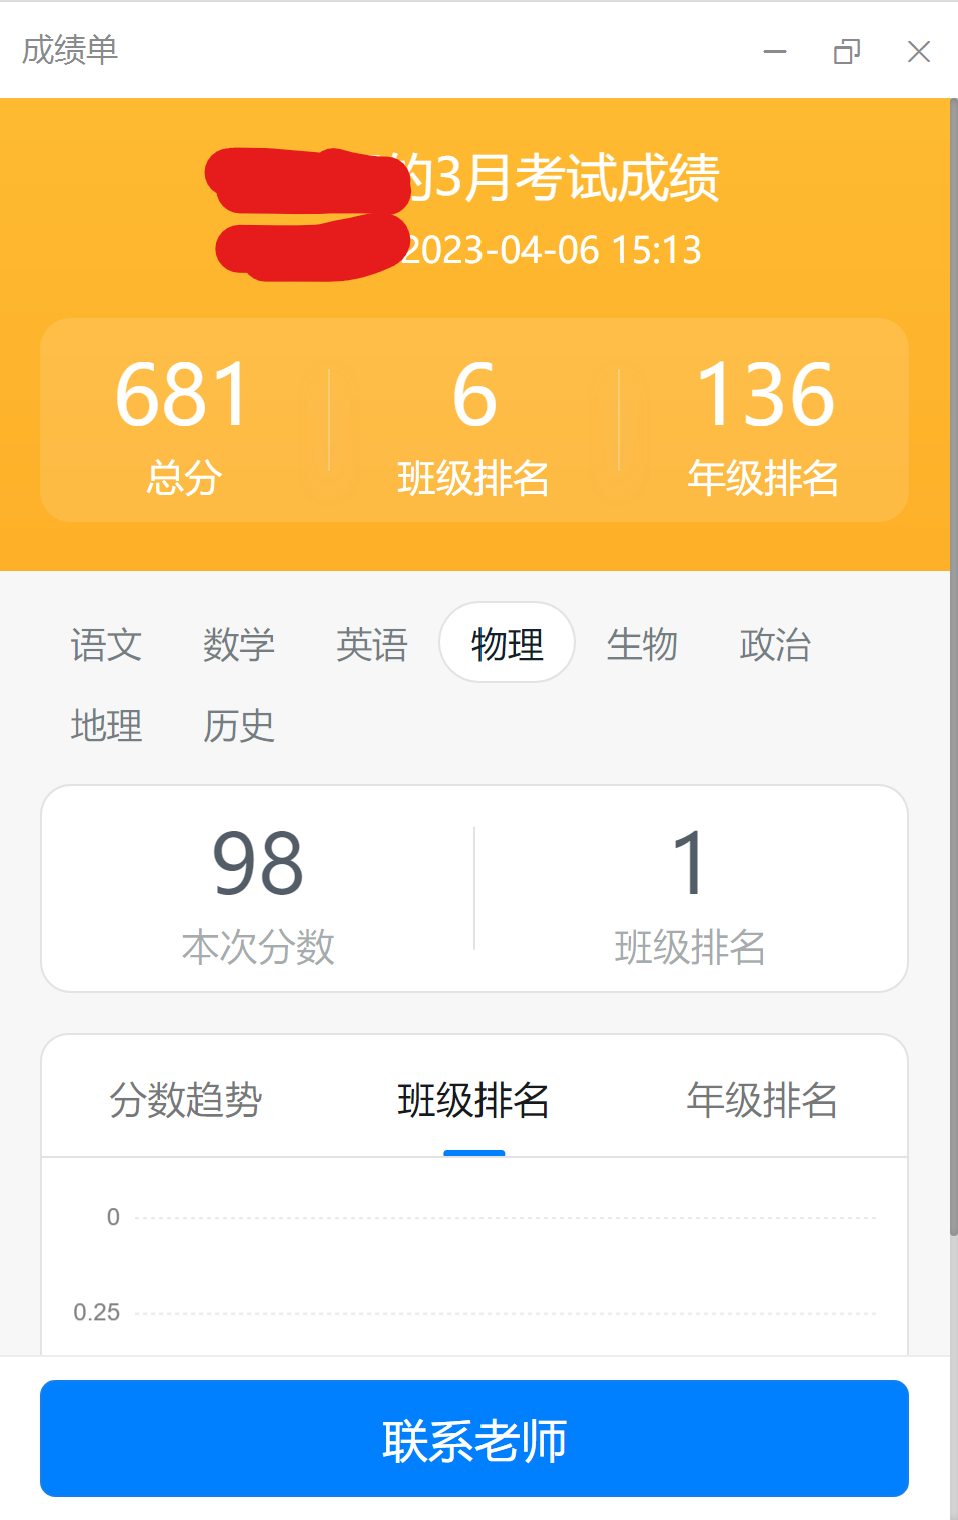This screenshot has width=958, height=1520.
Task: Minimize the 成绩单 window
Action: click(775, 51)
